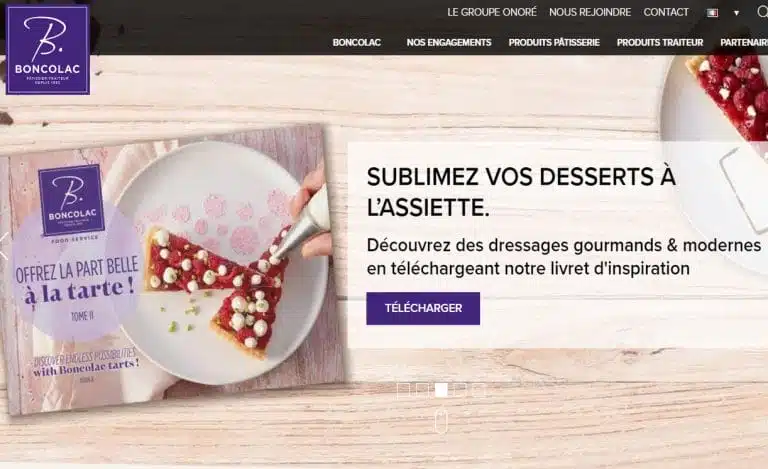The image size is (768, 469).
Task: Go to previous slide with left arrow
Action: [4, 246]
